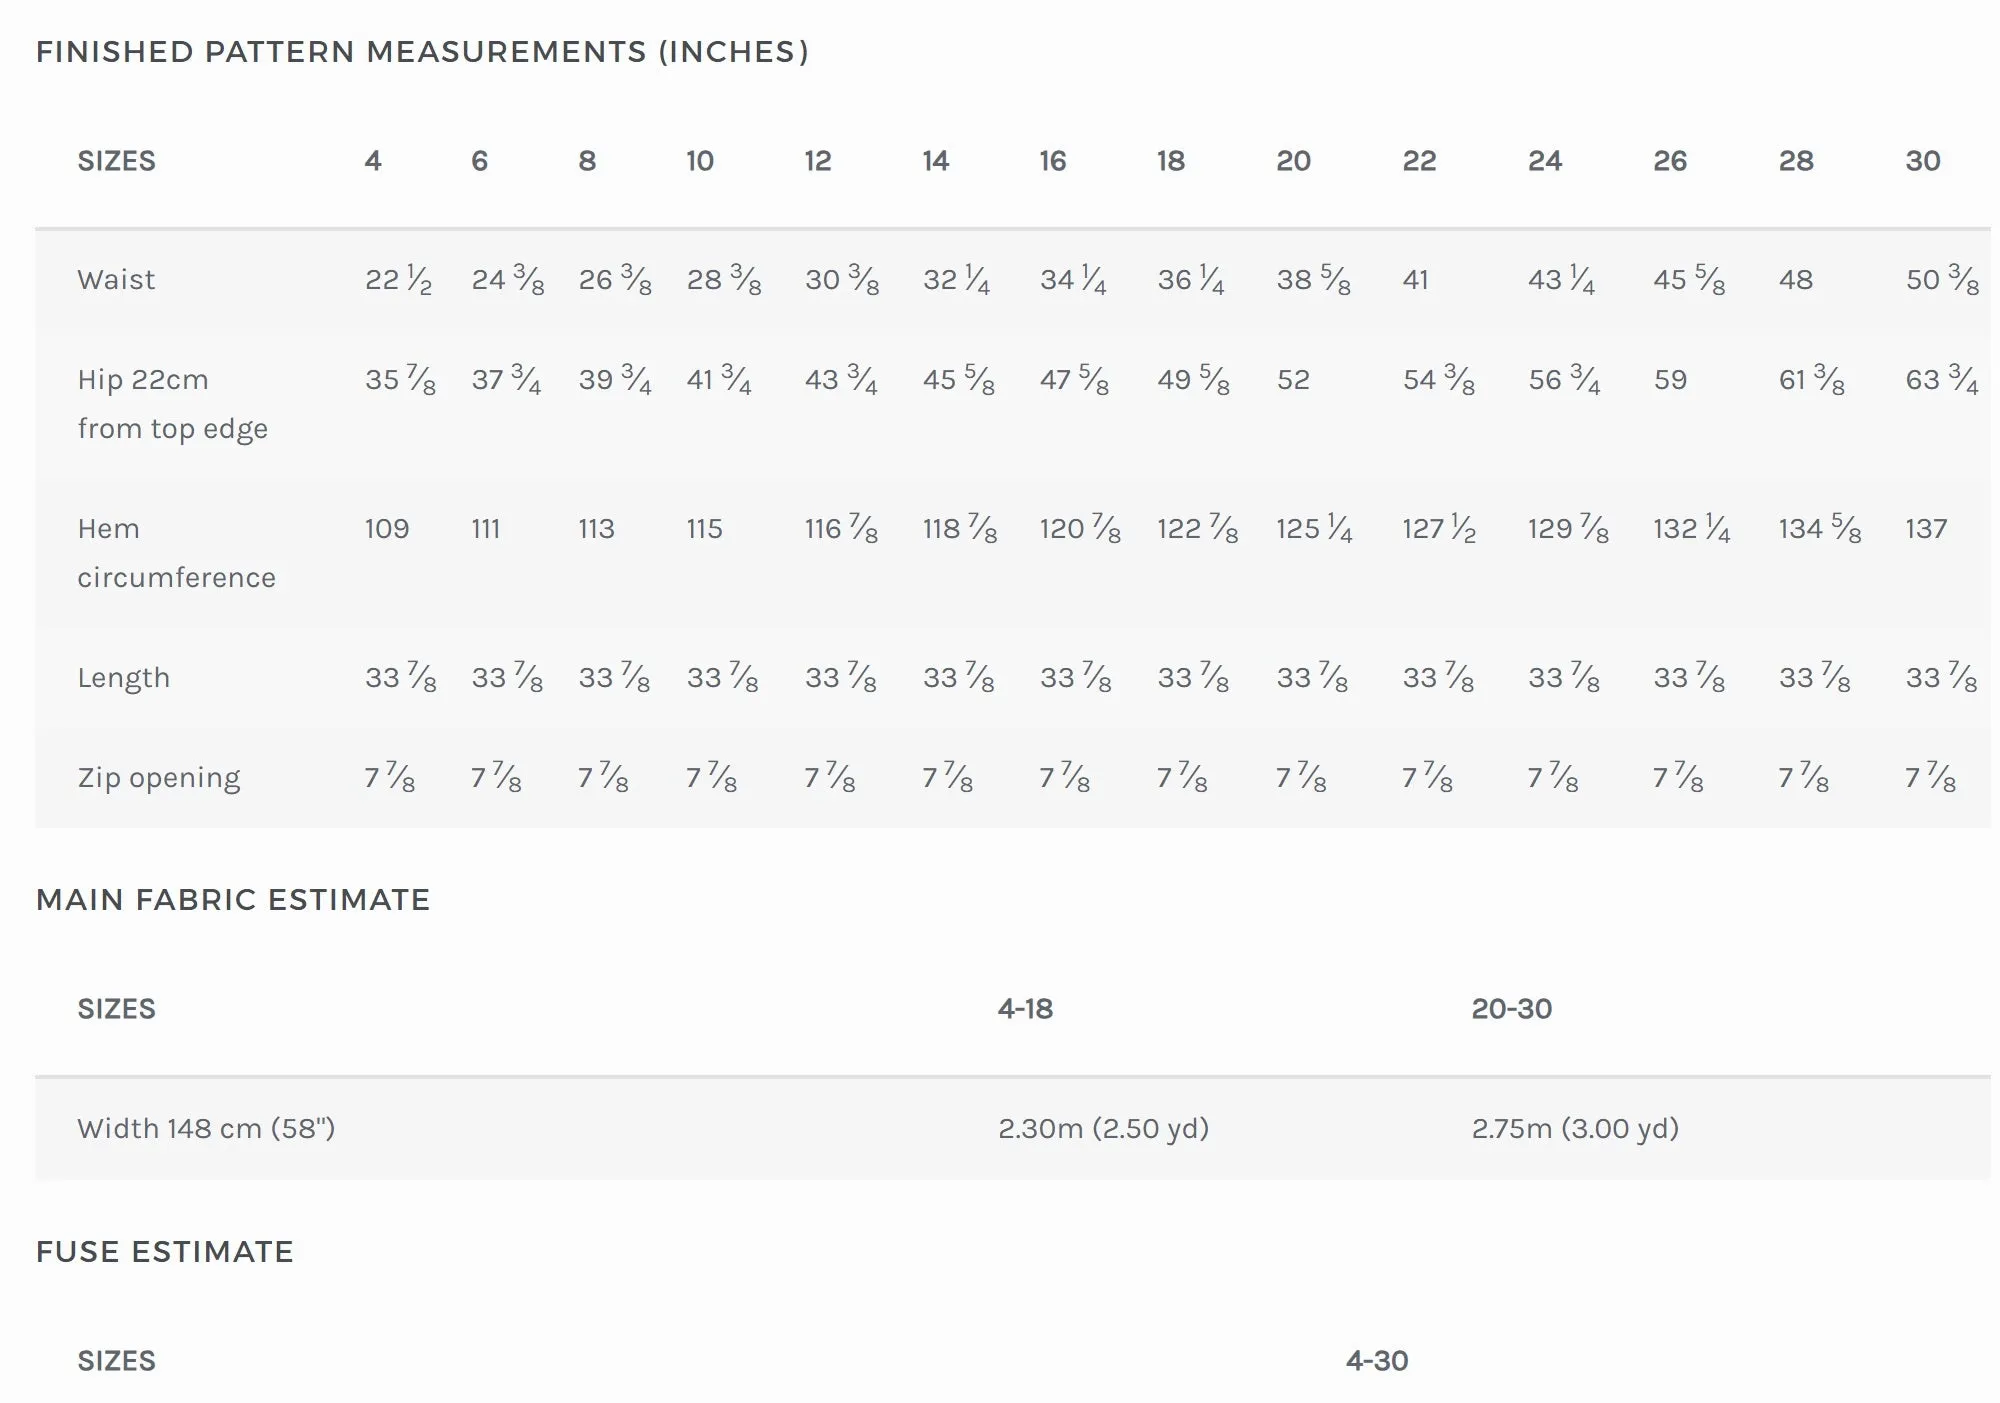Click the size 4 waist measurement

click(x=398, y=280)
